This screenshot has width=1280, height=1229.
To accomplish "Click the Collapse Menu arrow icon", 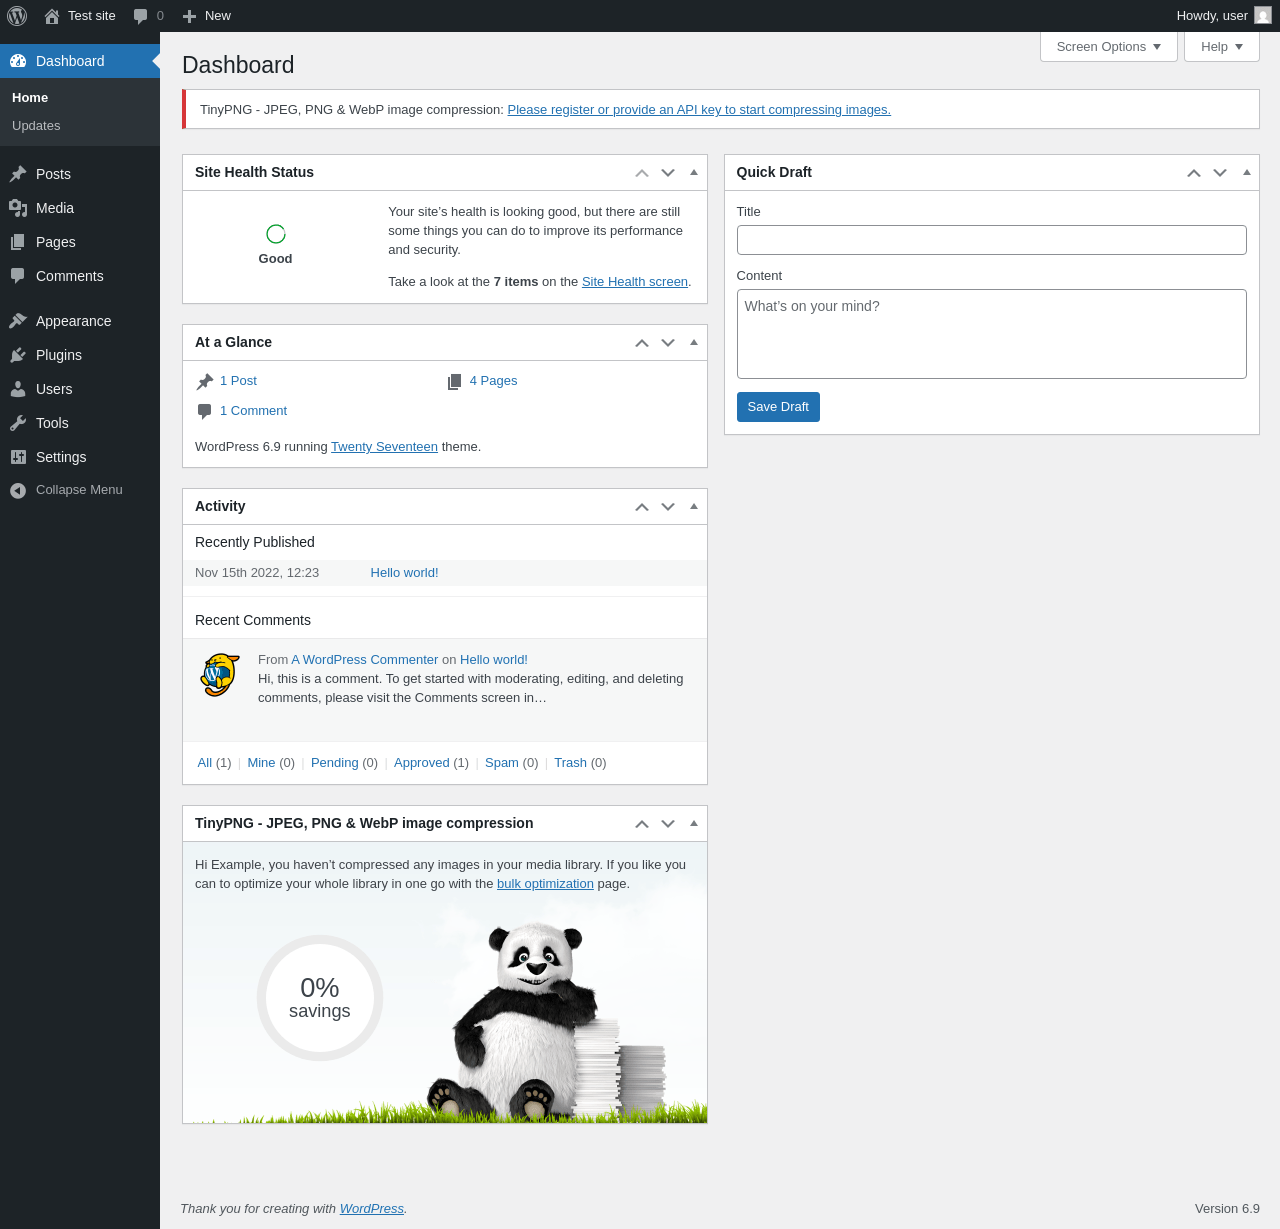I will click(x=18, y=490).
